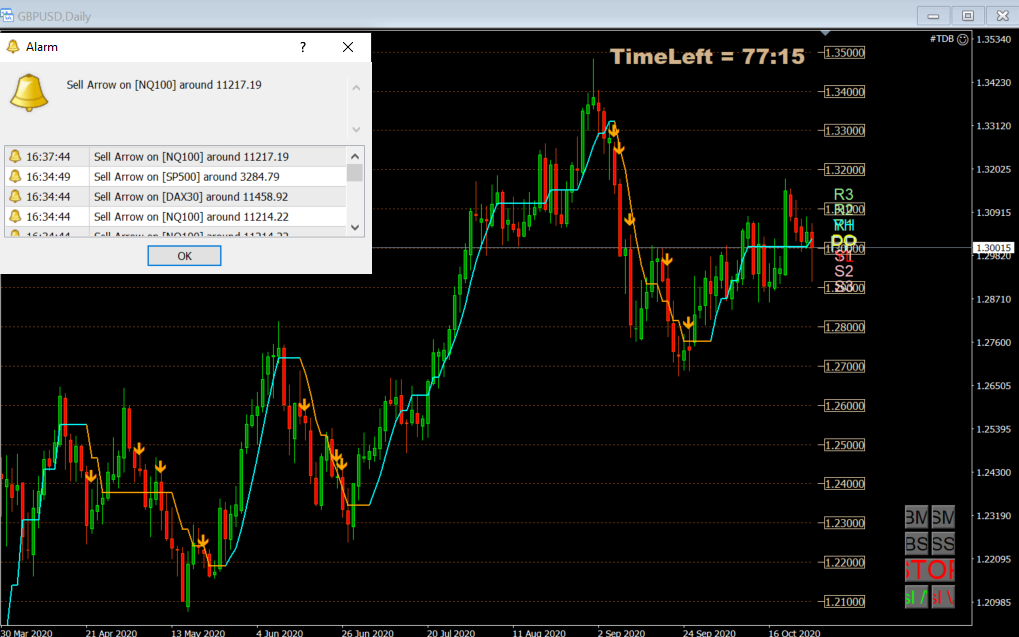Screen dimensions: 1019x637
Task: Select the NQ100 around 11217.19 list row
Action: [x=175, y=157]
